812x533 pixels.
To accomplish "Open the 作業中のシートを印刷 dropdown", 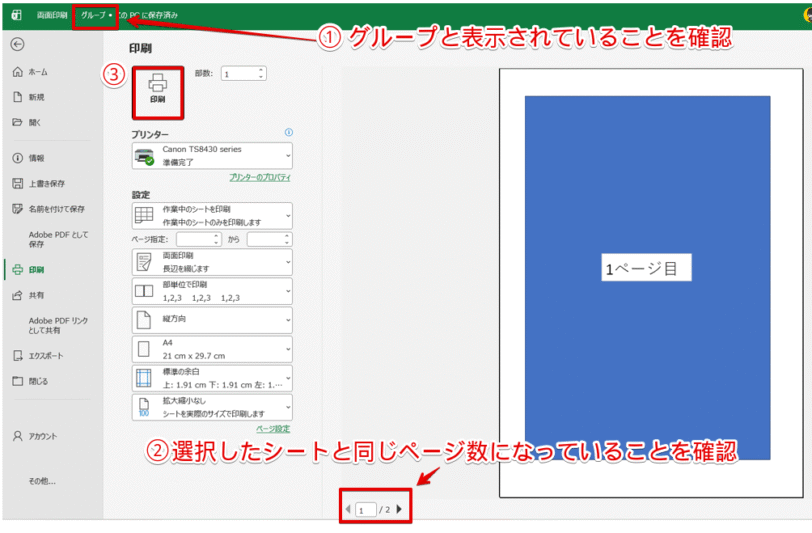I will (212, 216).
